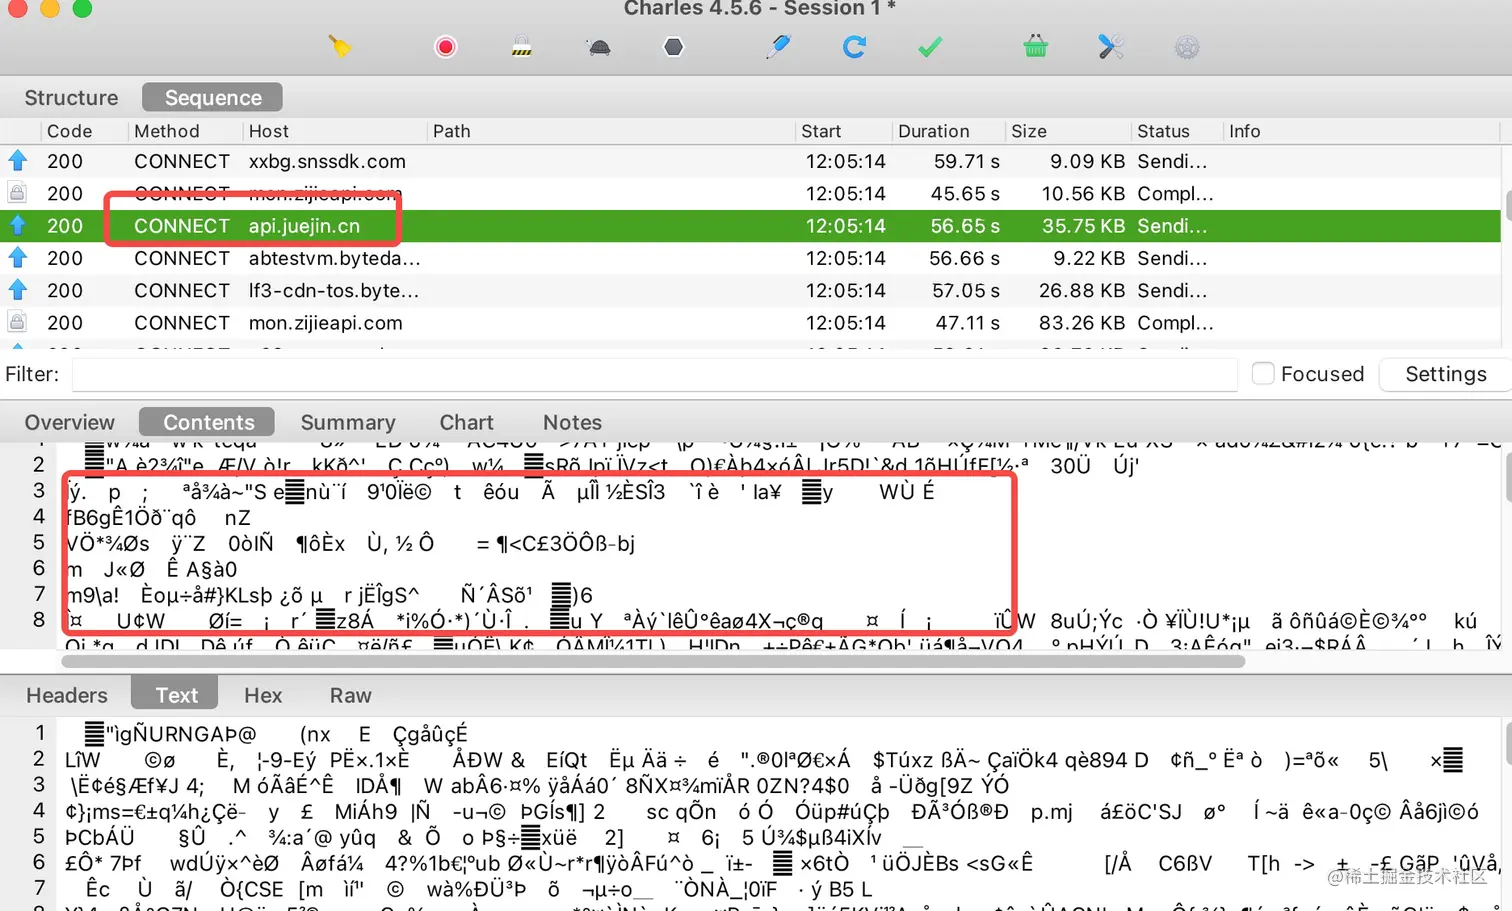
Task: Validate the response using the green checkmark
Action: pyautogui.click(x=930, y=47)
